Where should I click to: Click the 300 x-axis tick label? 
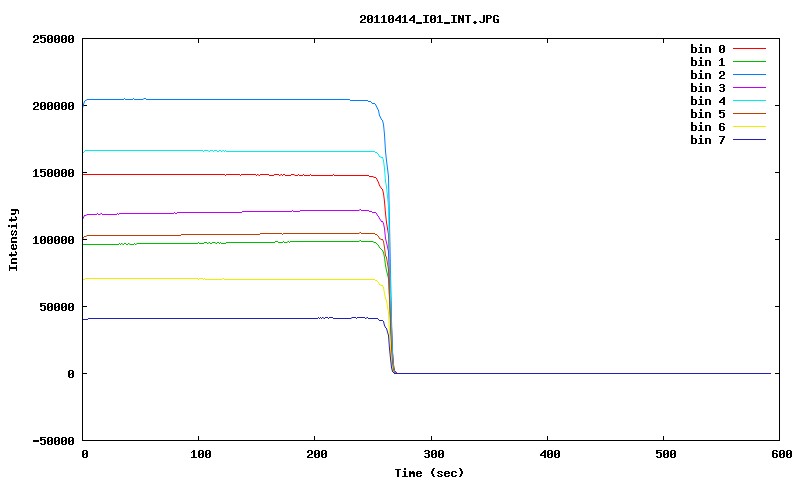tap(433, 454)
